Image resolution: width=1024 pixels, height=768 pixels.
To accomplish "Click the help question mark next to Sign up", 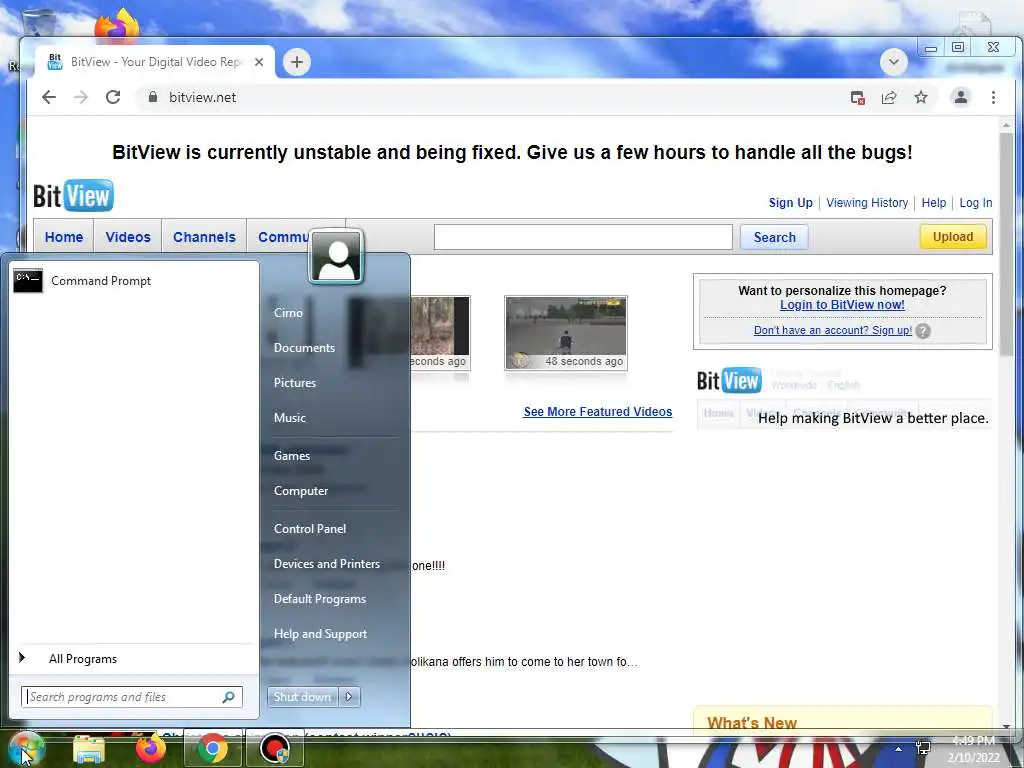I will (x=923, y=331).
